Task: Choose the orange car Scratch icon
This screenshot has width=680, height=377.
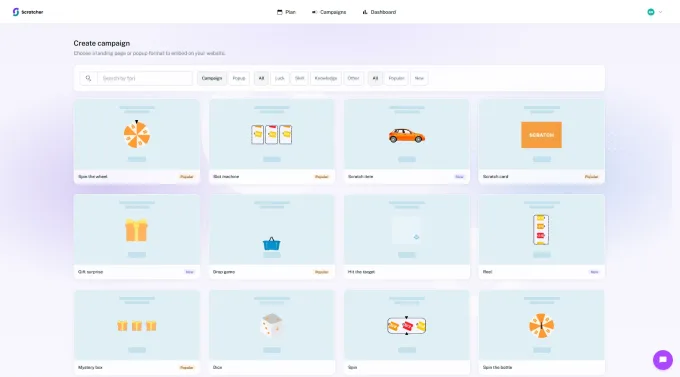Action: [x=407, y=136]
